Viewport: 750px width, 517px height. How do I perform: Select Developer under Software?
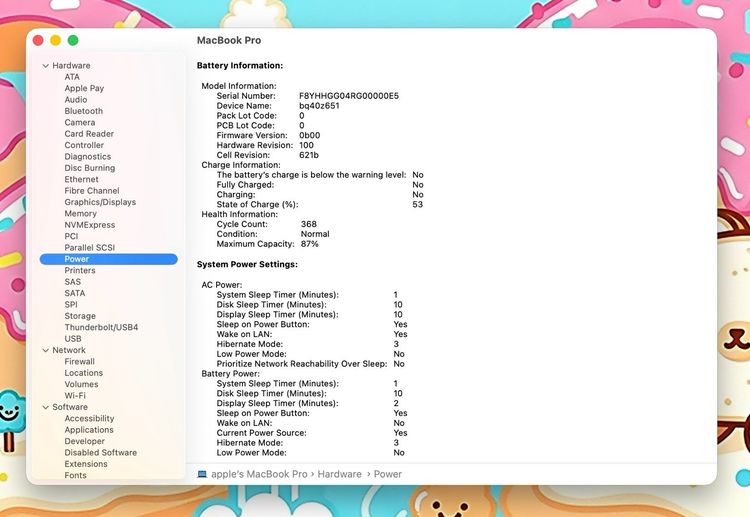click(x=85, y=441)
